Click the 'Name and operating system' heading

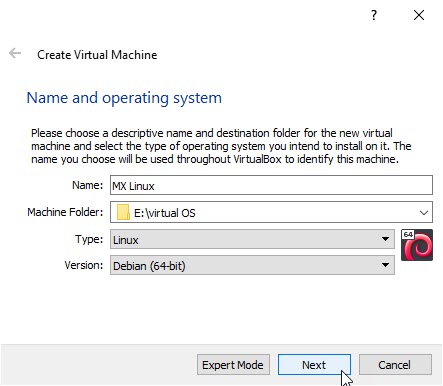coord(124,98)
